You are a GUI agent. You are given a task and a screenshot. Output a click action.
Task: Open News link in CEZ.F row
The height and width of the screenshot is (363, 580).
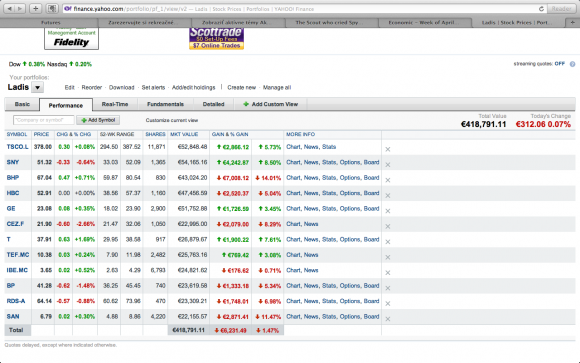(x=311, y=224)
